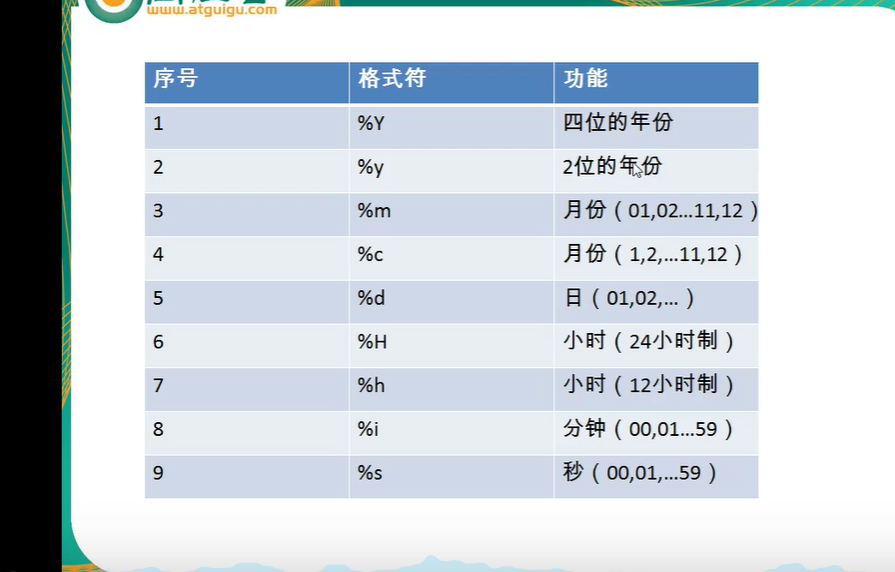Screen dimensions: 895x572
Task: Click 月份（1,2,...11,12） cell
Action: (656, 259)
